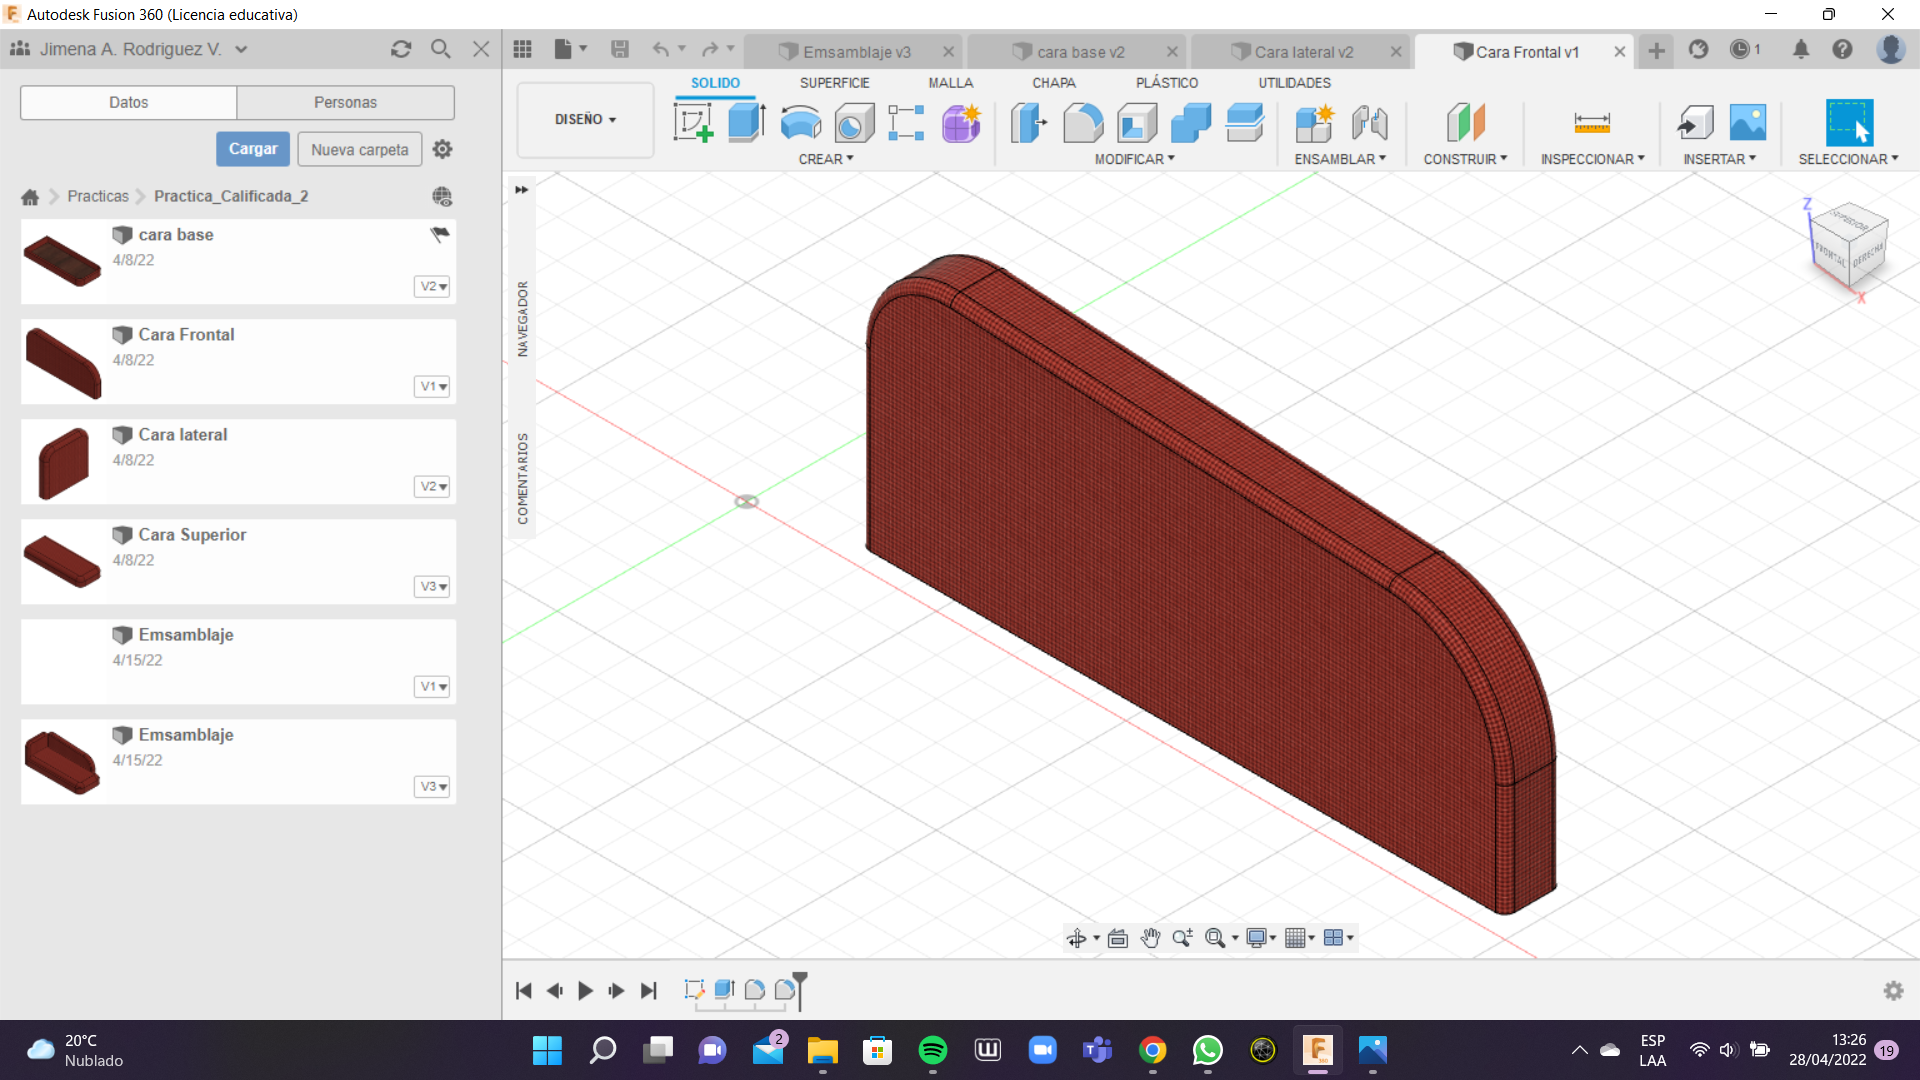This screenshot has width=1920, height=1080.
Task: Open the INSERTAR dropdown menu
Action: pos(1719,159)
